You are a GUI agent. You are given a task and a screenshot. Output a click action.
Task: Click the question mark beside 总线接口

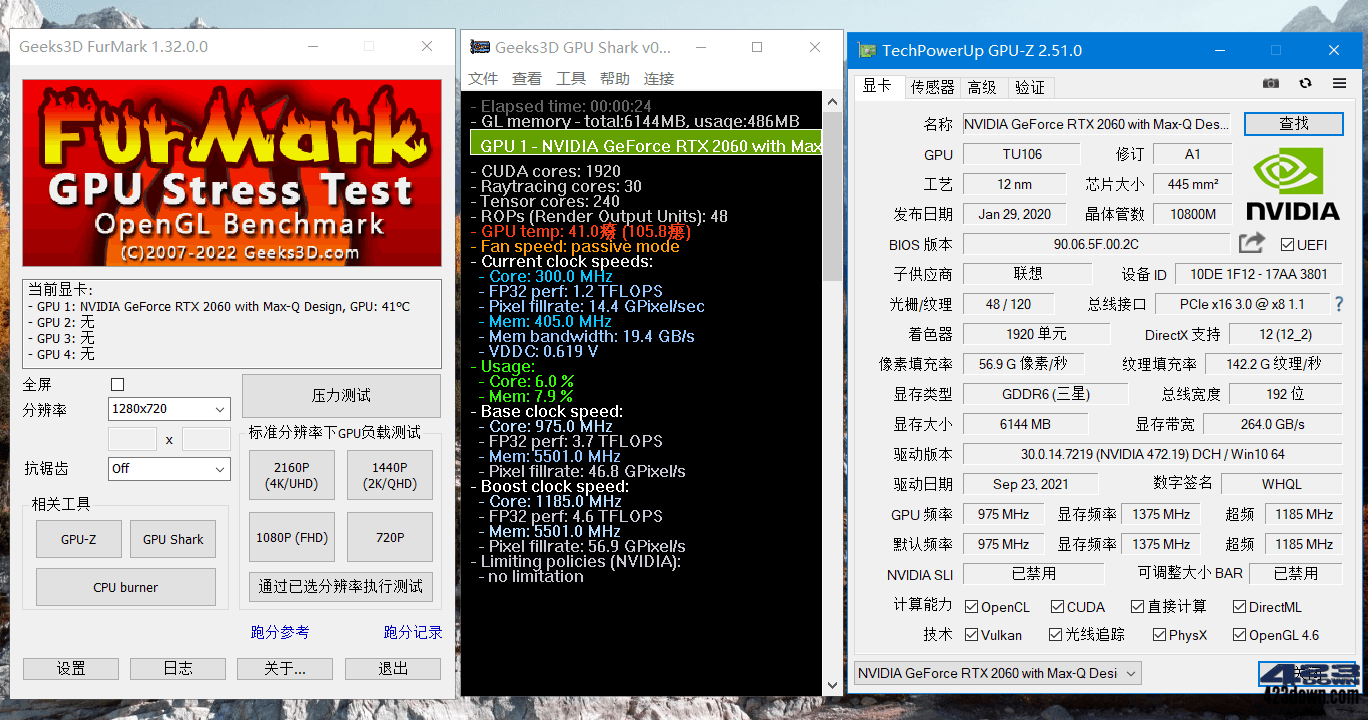click(1339, 303)
